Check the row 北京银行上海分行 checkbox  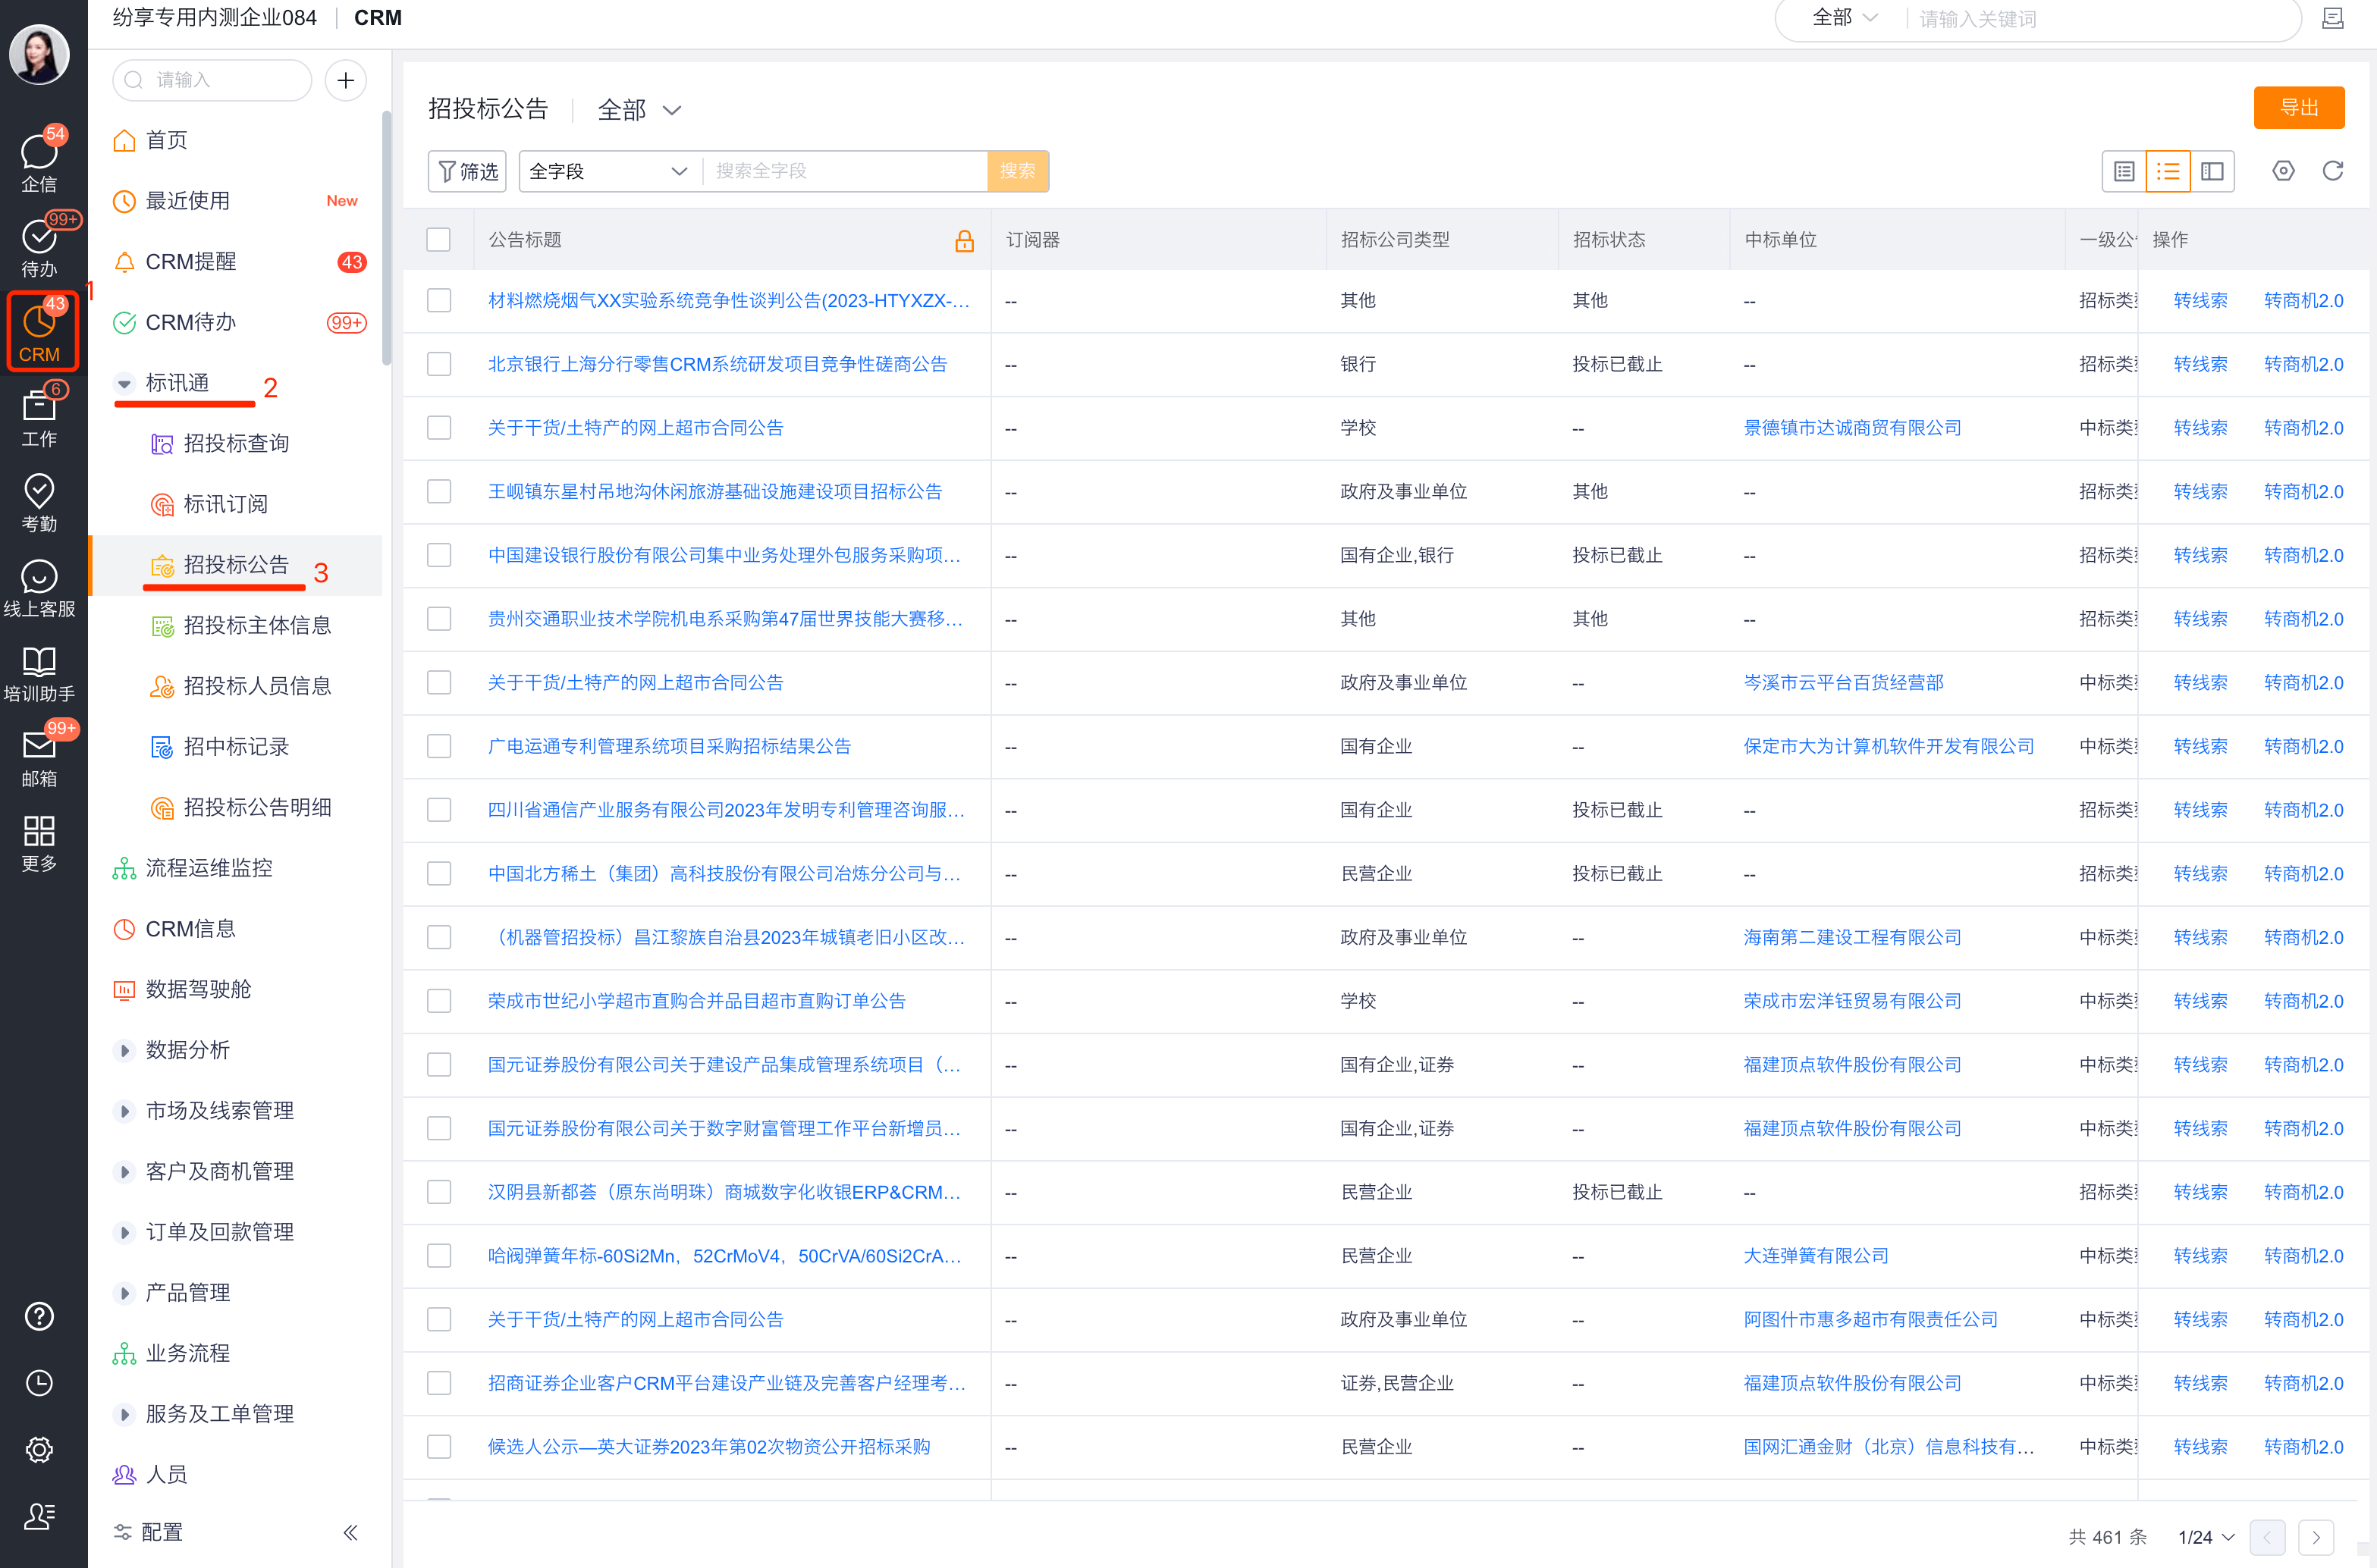438,364
